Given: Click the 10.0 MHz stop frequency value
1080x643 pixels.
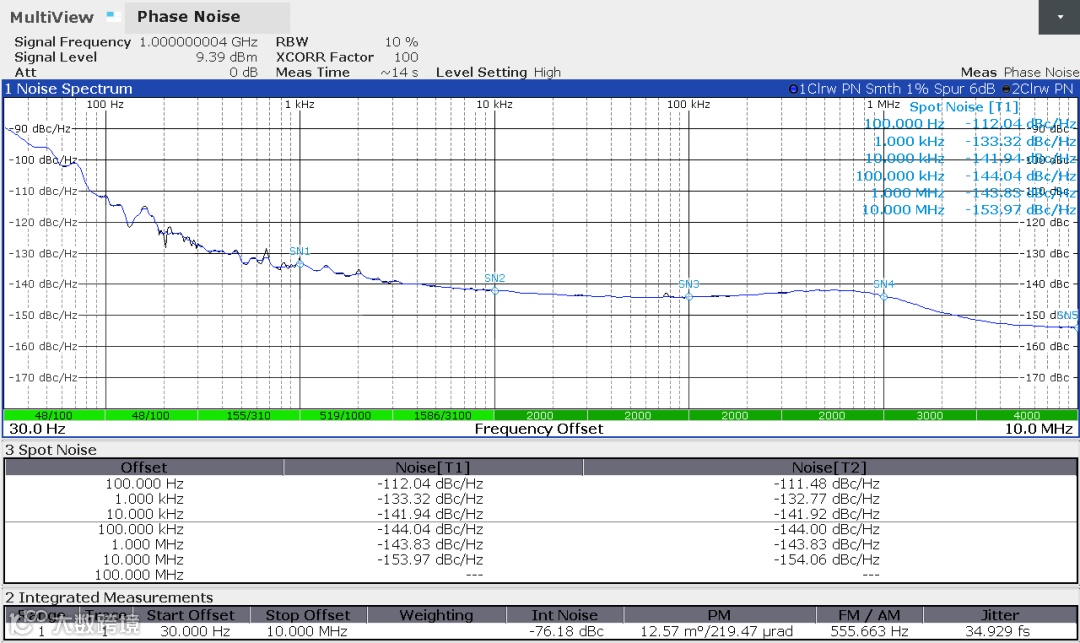Looking at the screenshot, I should (x=1039, y=429).
